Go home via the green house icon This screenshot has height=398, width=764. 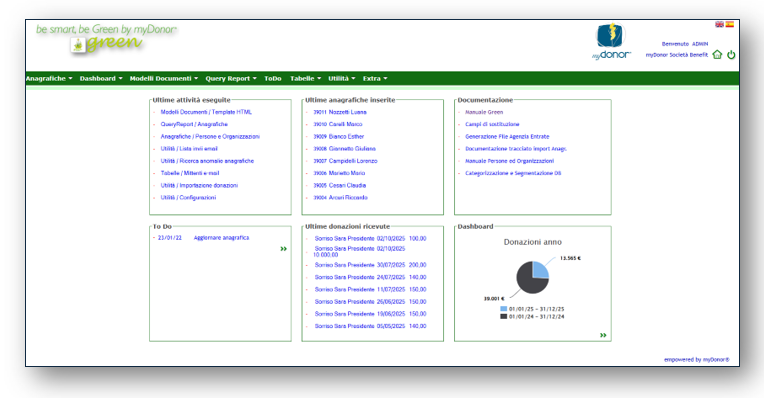click(717, 55)
